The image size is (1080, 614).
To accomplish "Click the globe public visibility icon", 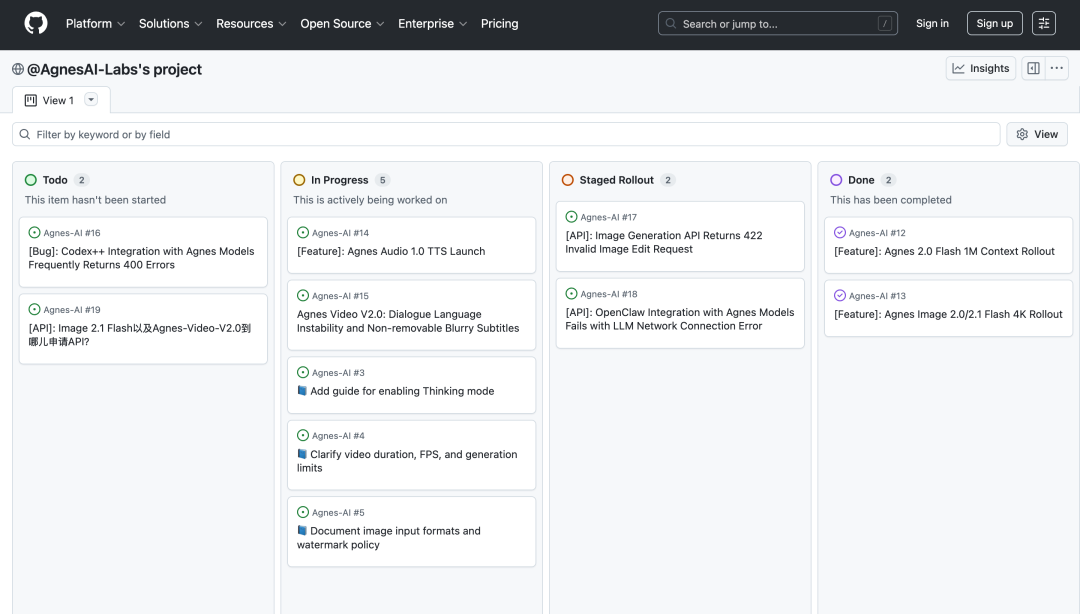I will 18,69.
